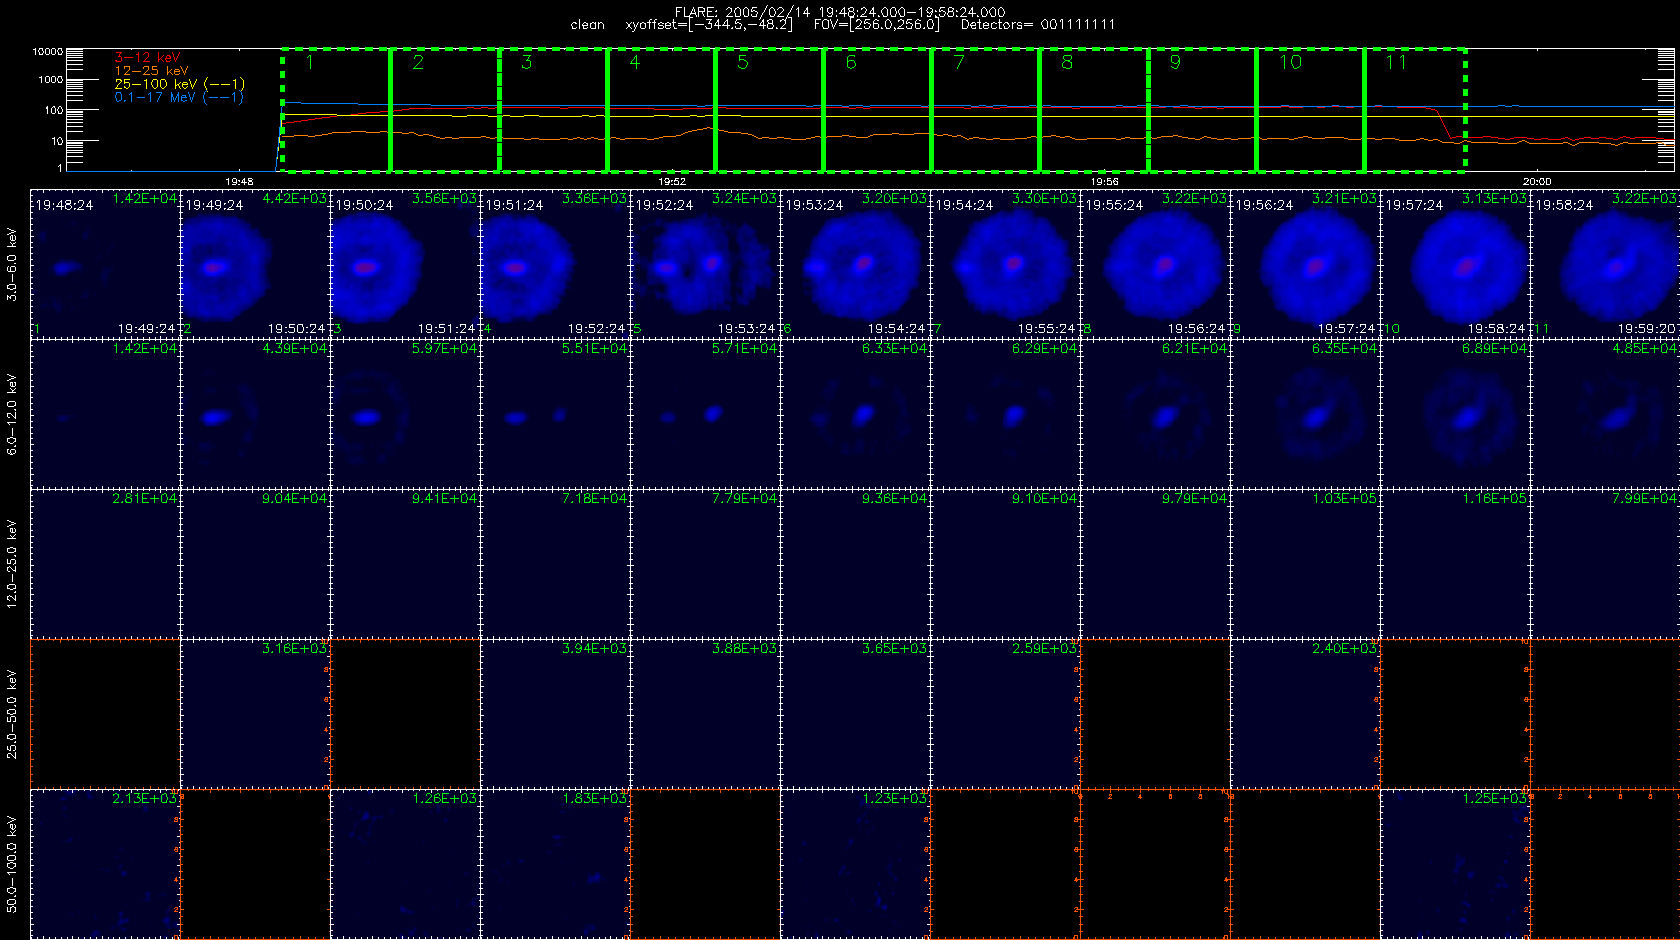The image size is (1680, 940).
Task: Select time interval marker 6 in light curve
Action: click(x=851, y=63)
